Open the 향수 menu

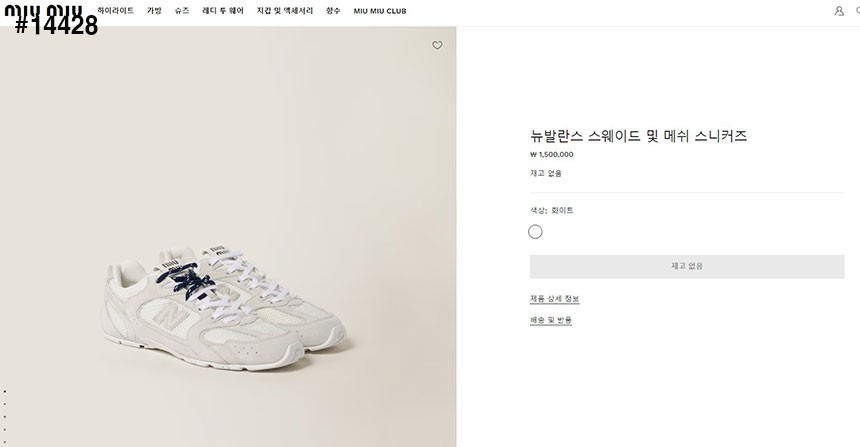(x=333, y=11)
